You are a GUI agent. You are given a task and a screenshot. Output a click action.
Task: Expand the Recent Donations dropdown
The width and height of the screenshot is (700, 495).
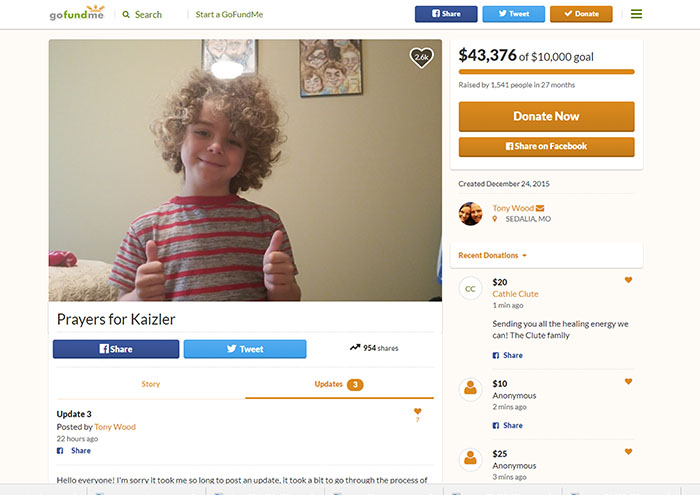pyautogui.click(x=492, y=255)
